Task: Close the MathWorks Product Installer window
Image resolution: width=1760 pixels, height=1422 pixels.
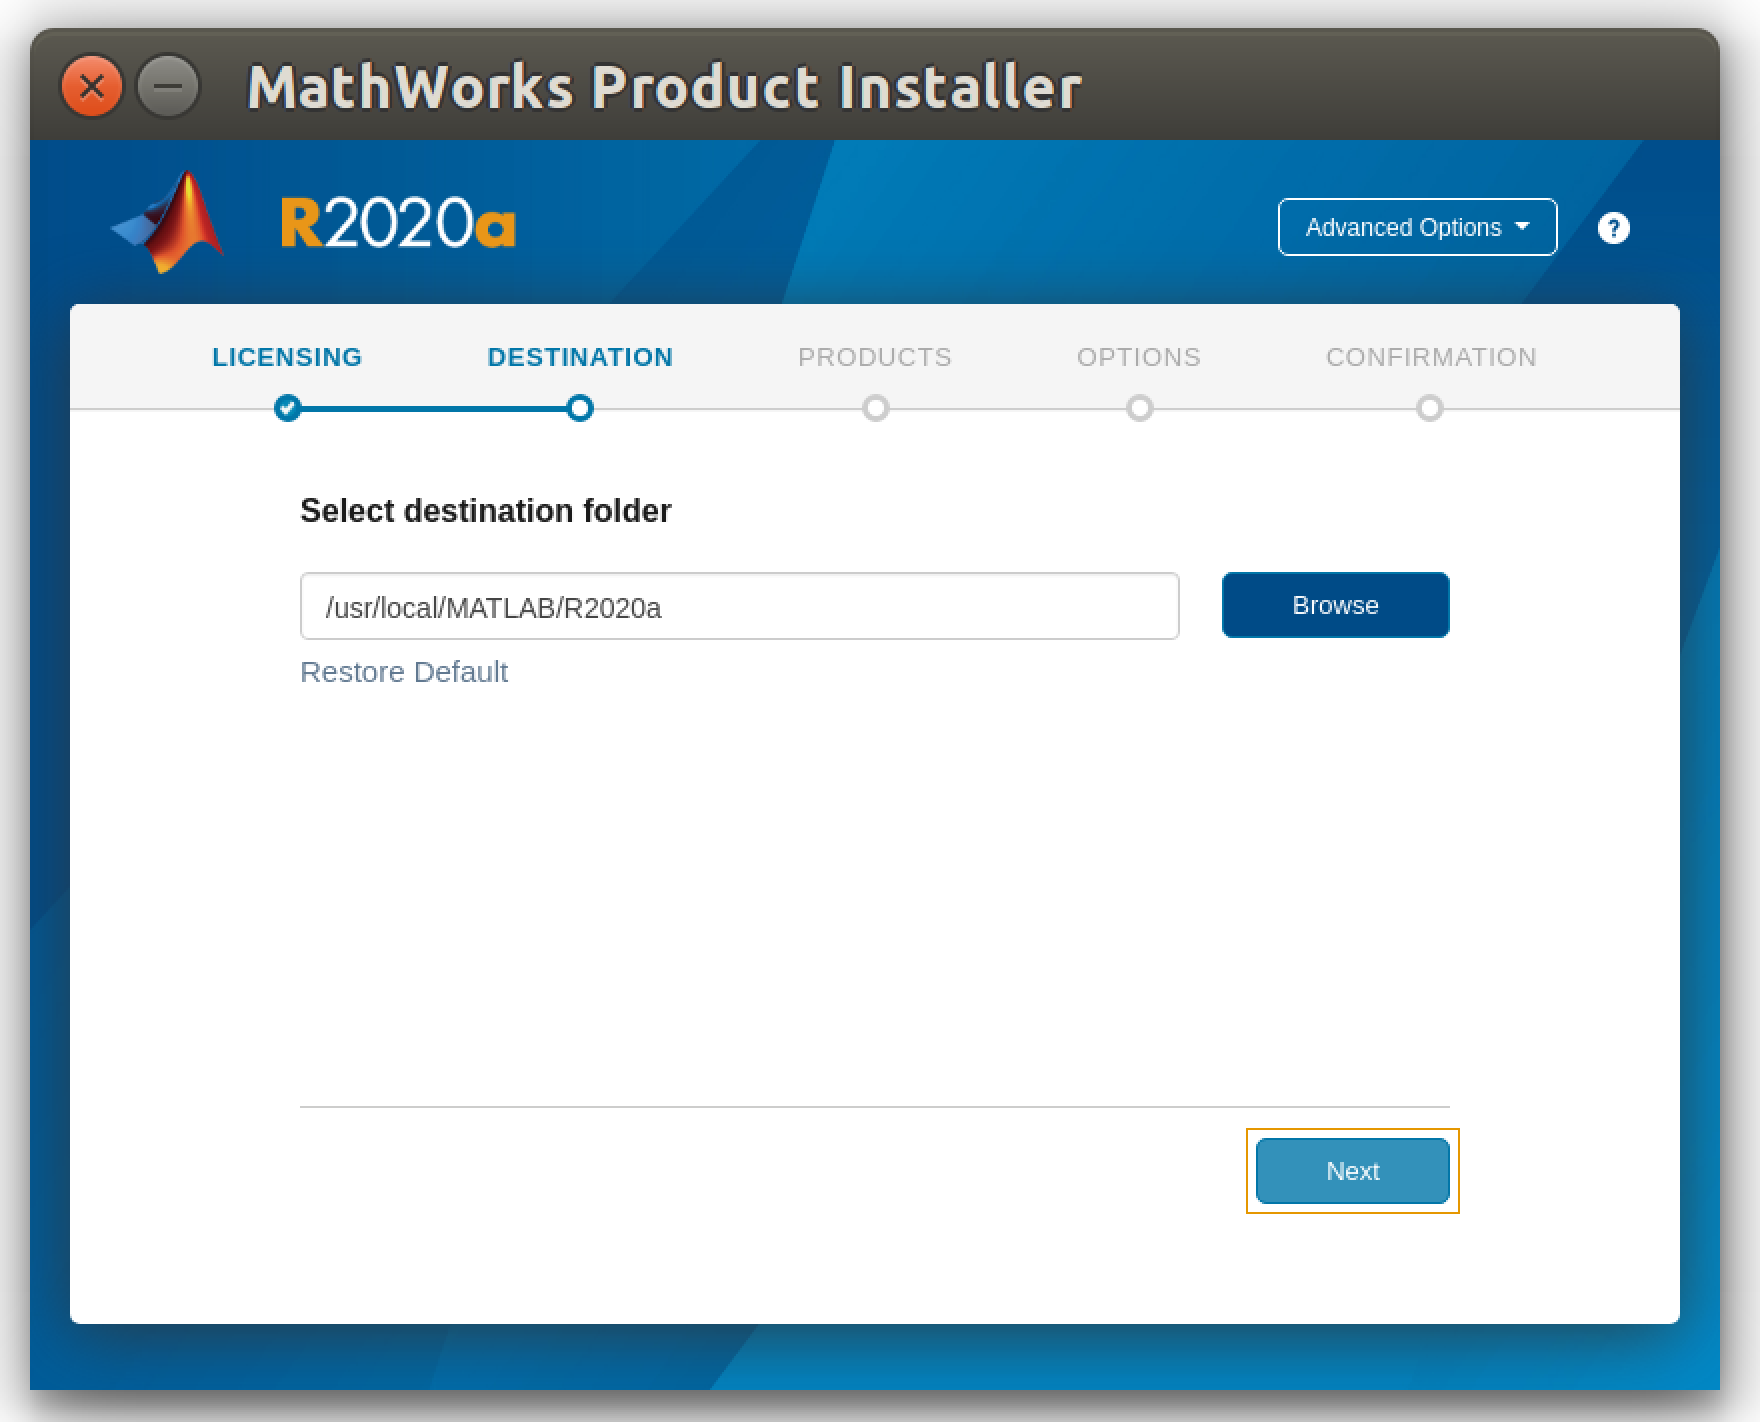Action: click(92, 87)
